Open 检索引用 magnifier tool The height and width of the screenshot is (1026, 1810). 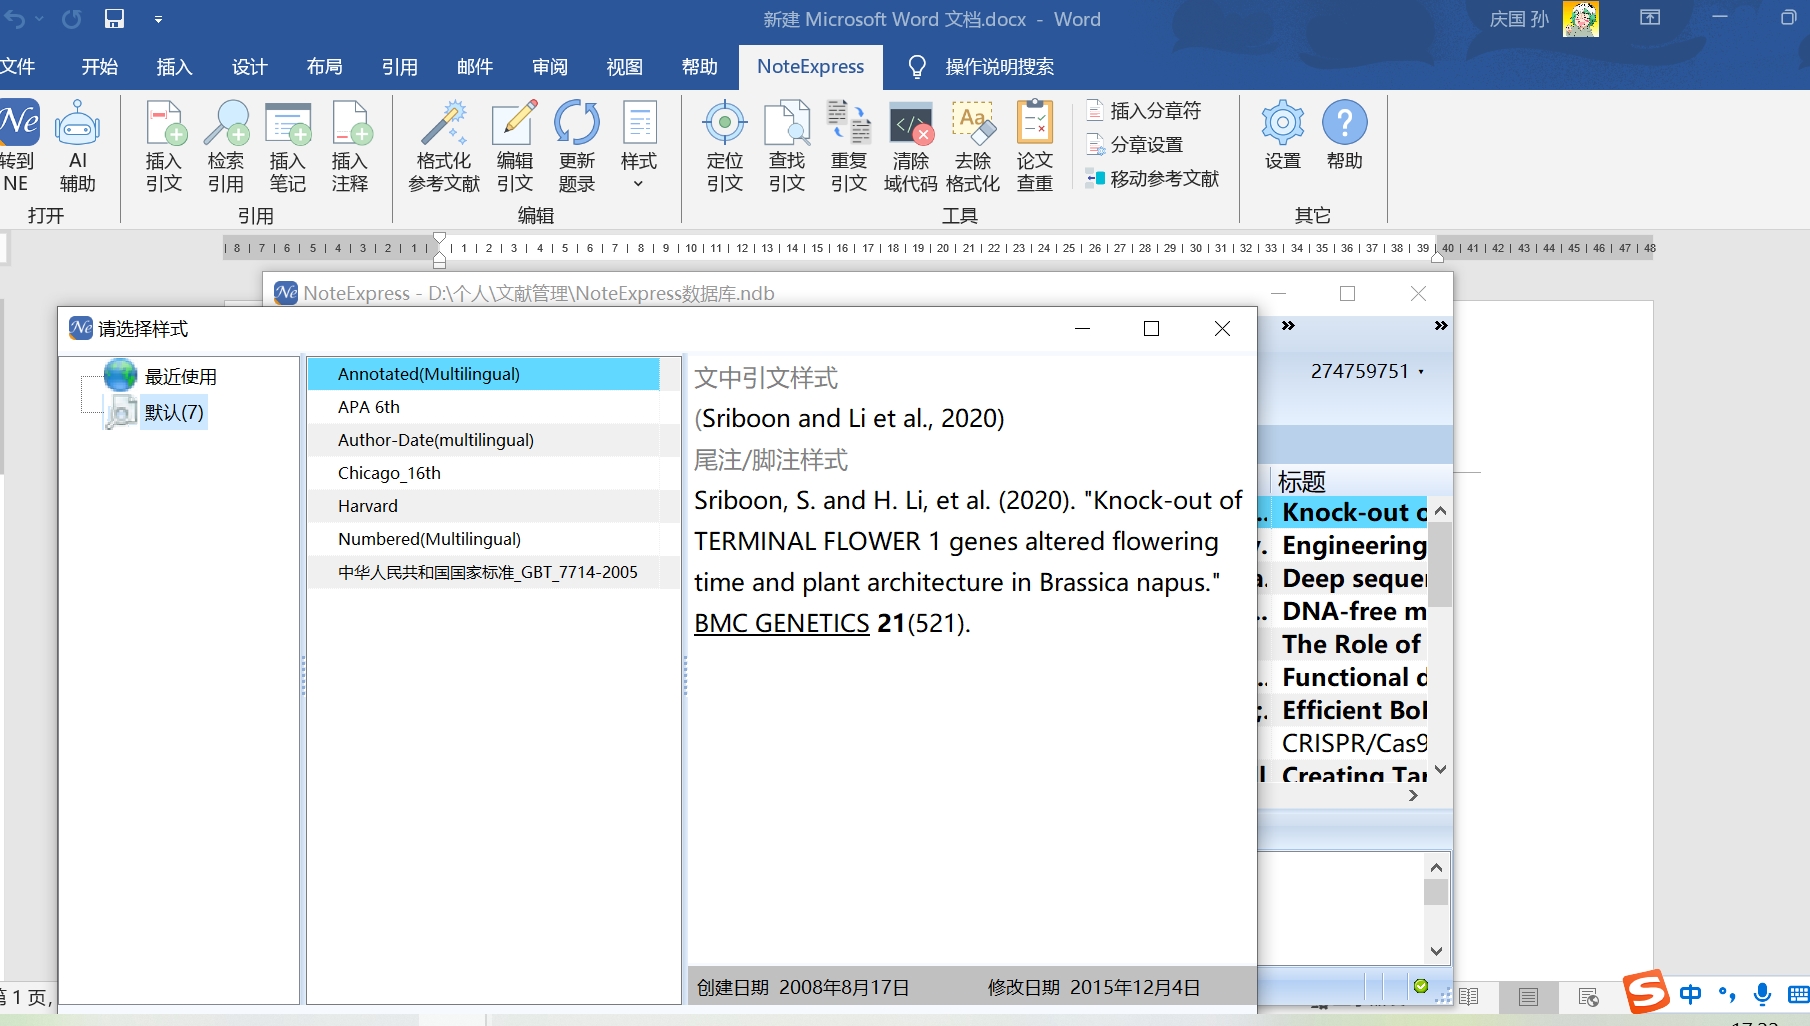tap(226, 146)
